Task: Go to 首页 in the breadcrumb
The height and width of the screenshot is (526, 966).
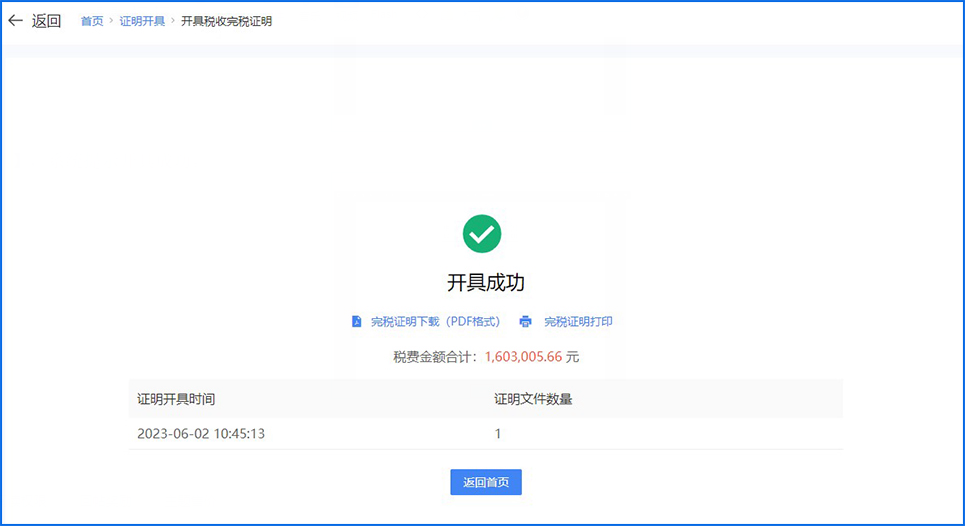Action: (91, 21)
